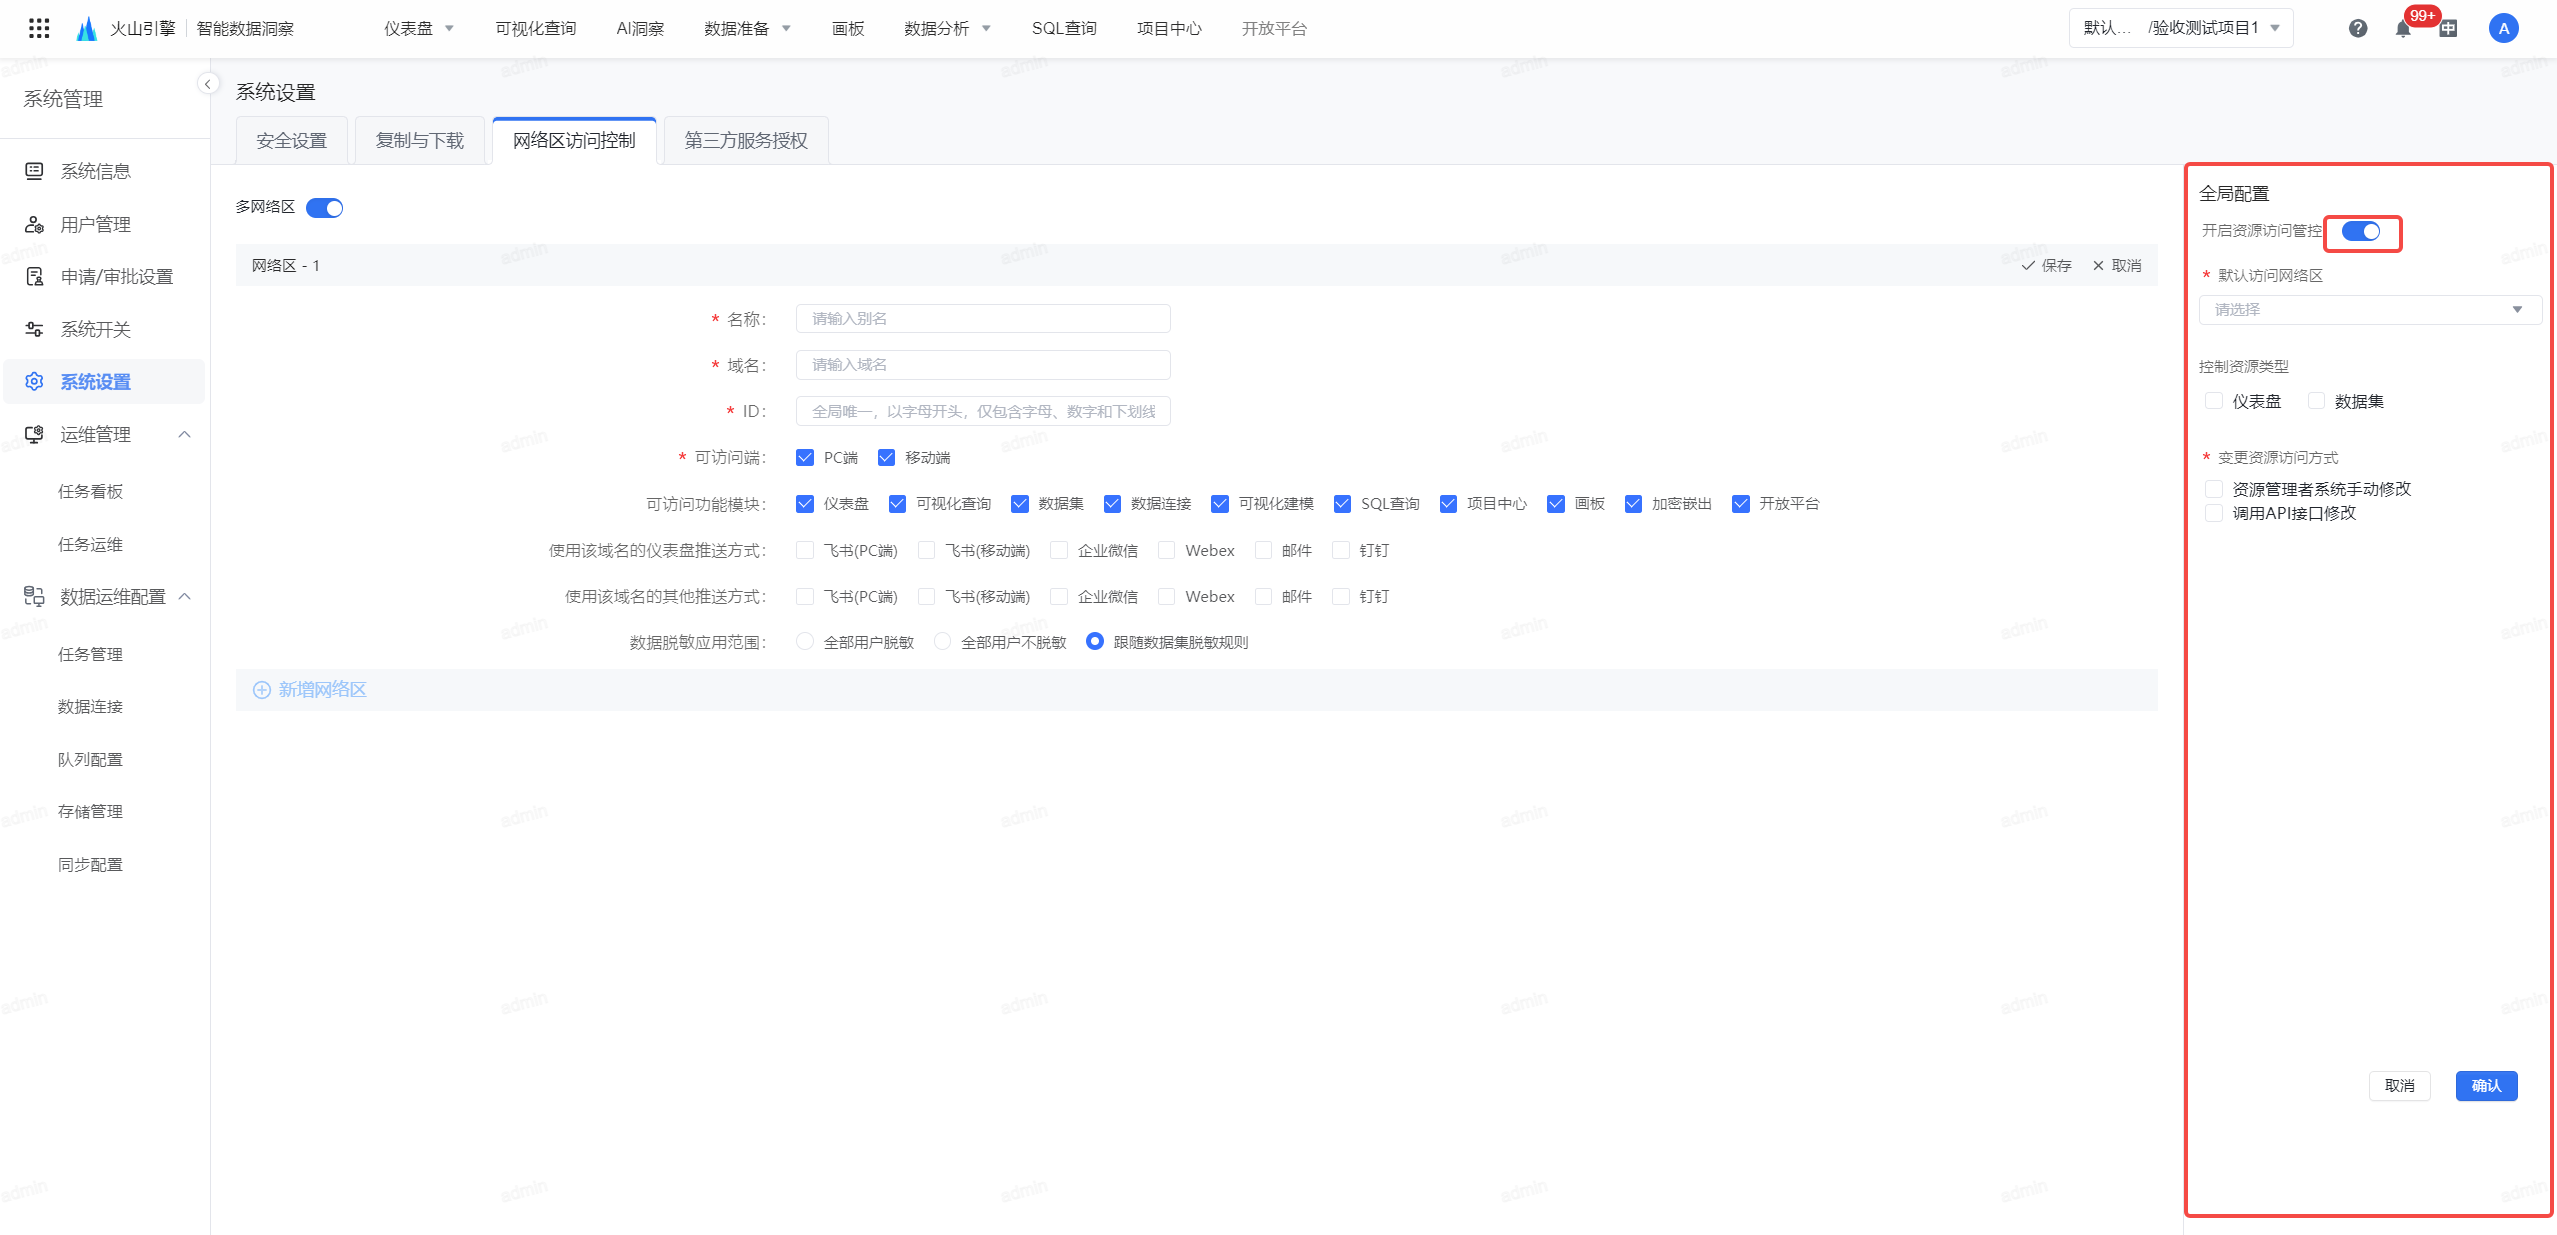Select 全部用户脱敏 radio button
Screen dimensions: 2557x1235
coord(805,641)
